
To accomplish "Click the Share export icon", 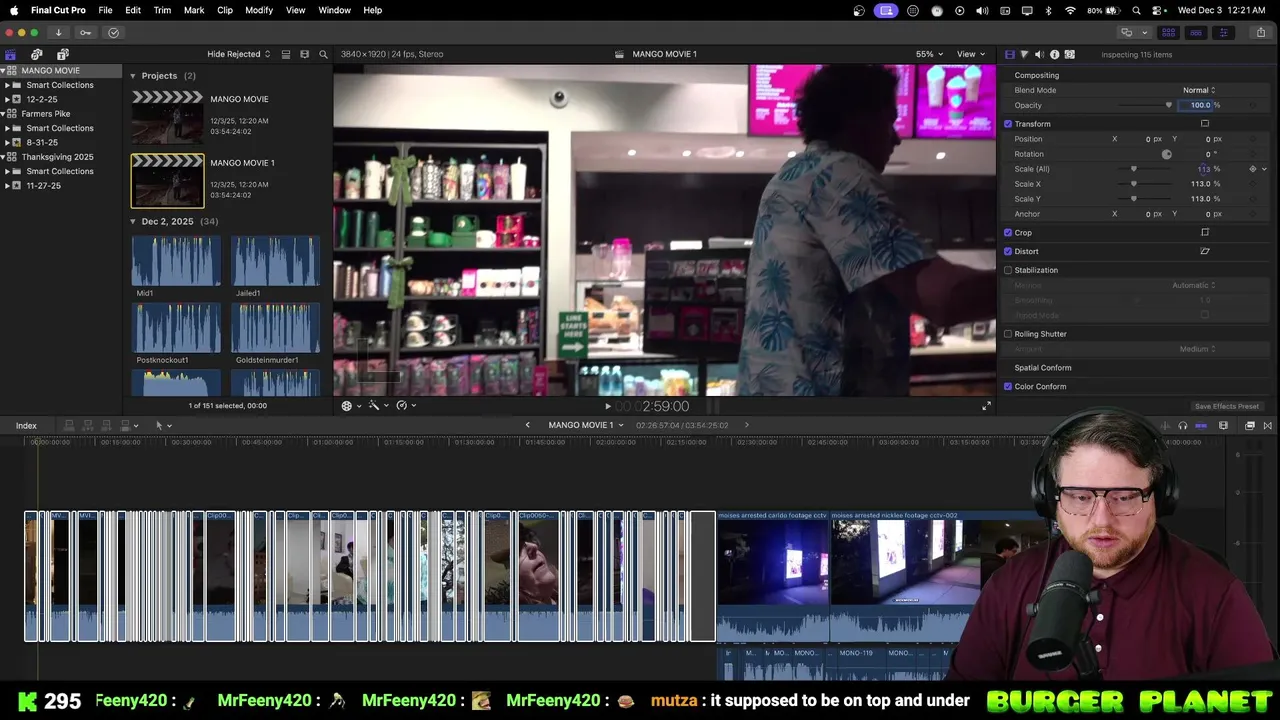I will coord(1260,32).
